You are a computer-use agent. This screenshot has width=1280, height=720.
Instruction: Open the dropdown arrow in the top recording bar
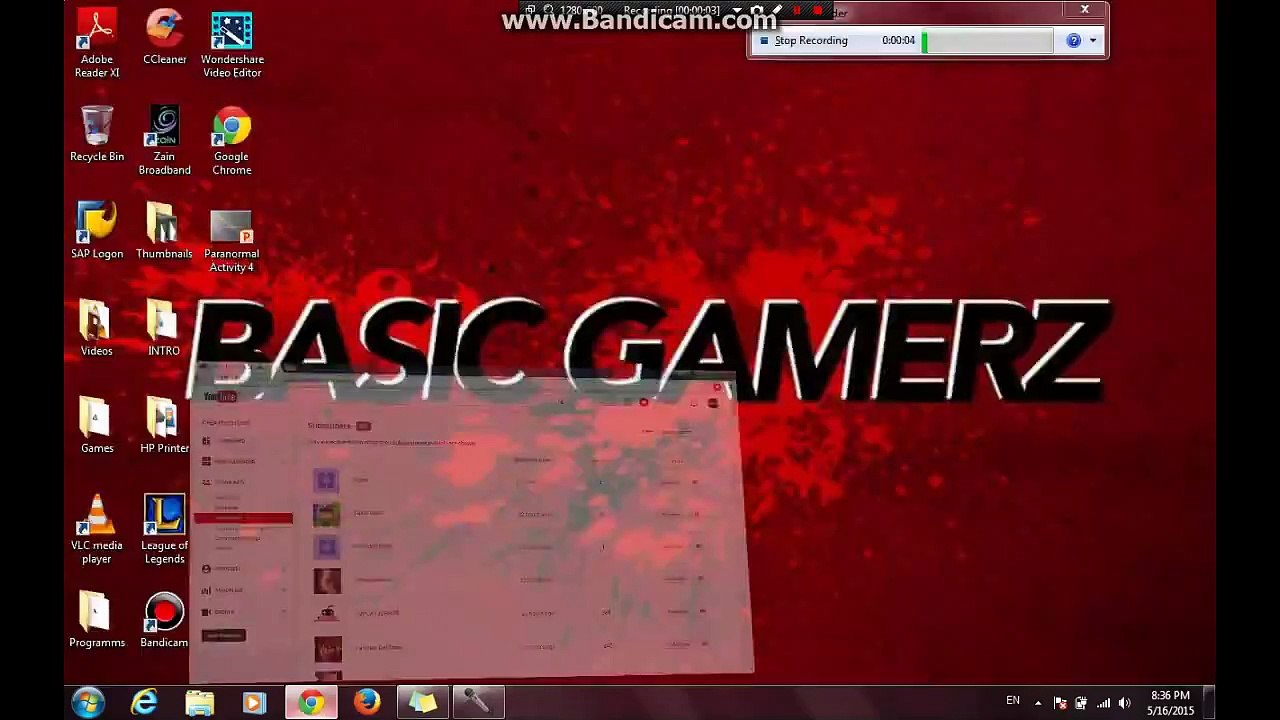point(738,11)
